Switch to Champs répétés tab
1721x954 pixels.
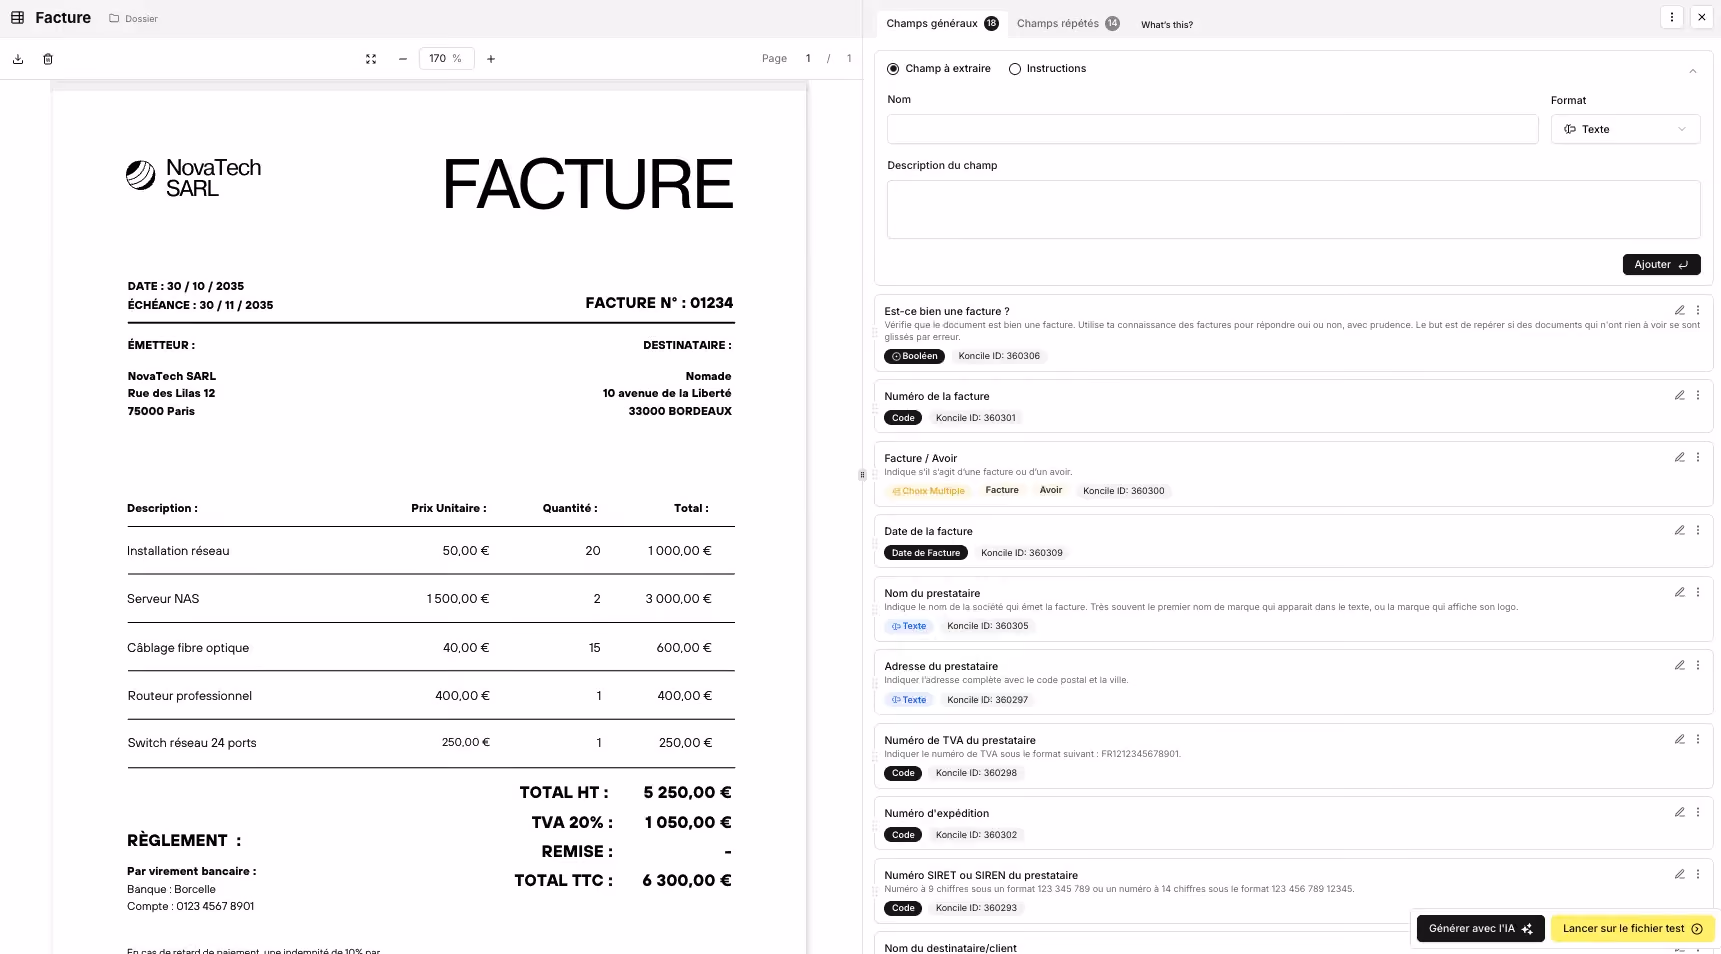[1068, 24]
